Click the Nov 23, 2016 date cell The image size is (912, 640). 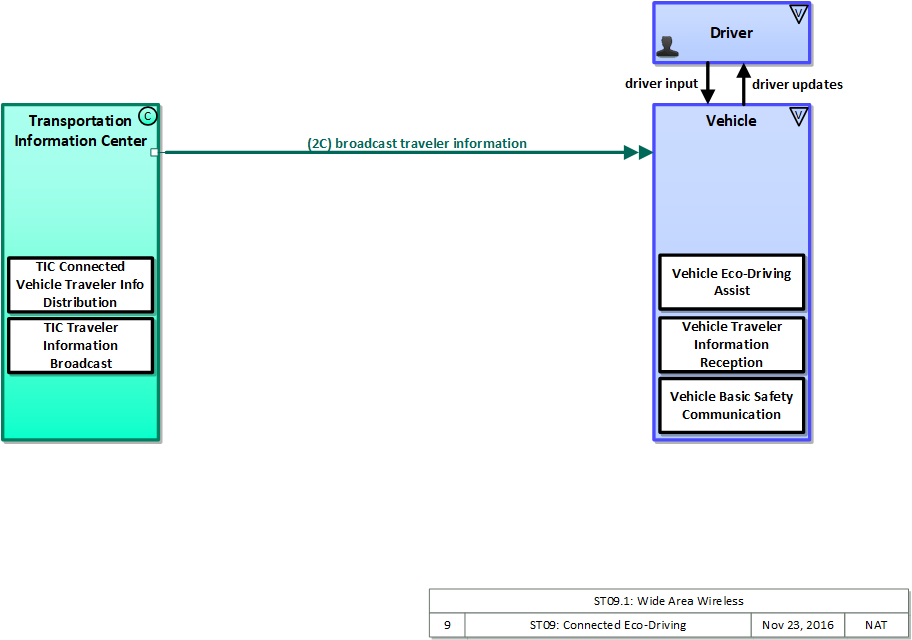coord(797,625)
